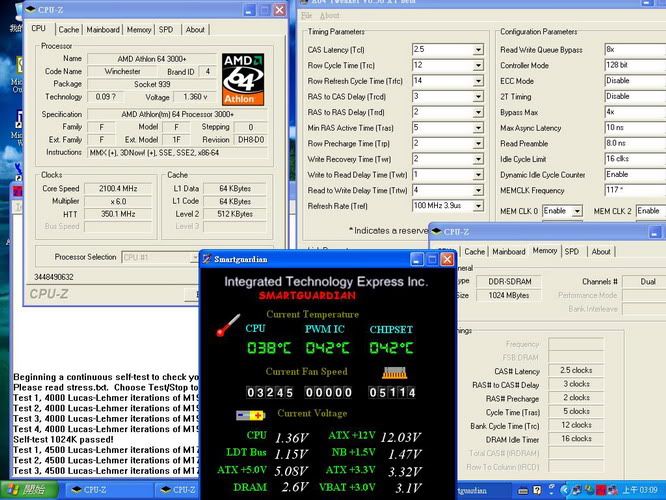This screenshot has height=500, width=666.
Task: Click the CPU temperature reading 038°C
Action: point(269,348)
